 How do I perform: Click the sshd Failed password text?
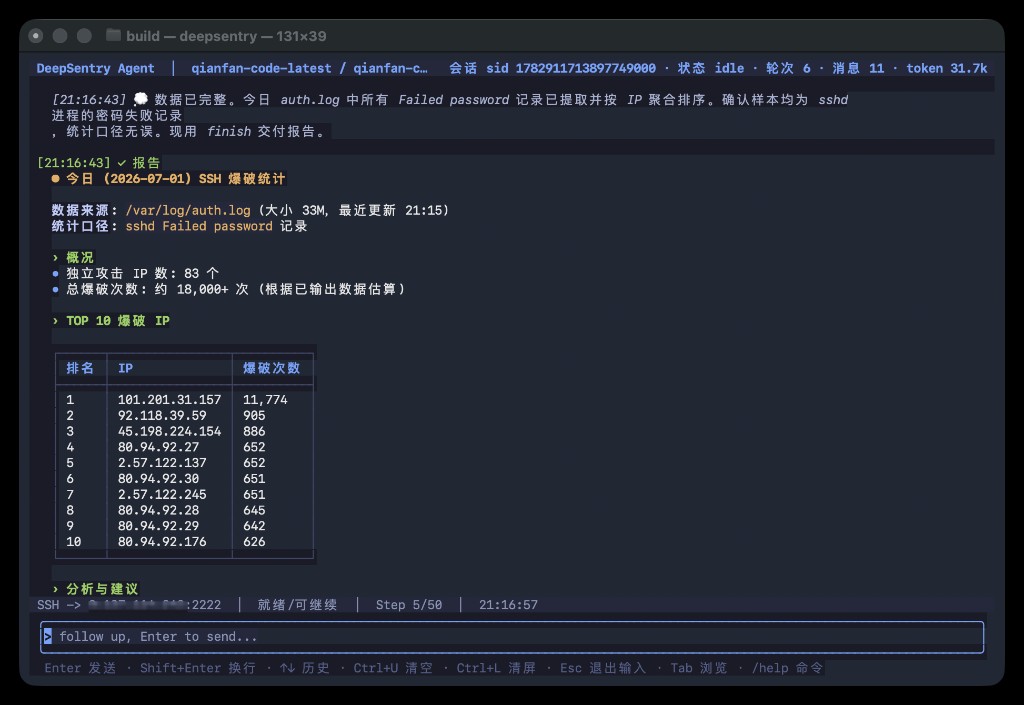[x=199, y=226]
